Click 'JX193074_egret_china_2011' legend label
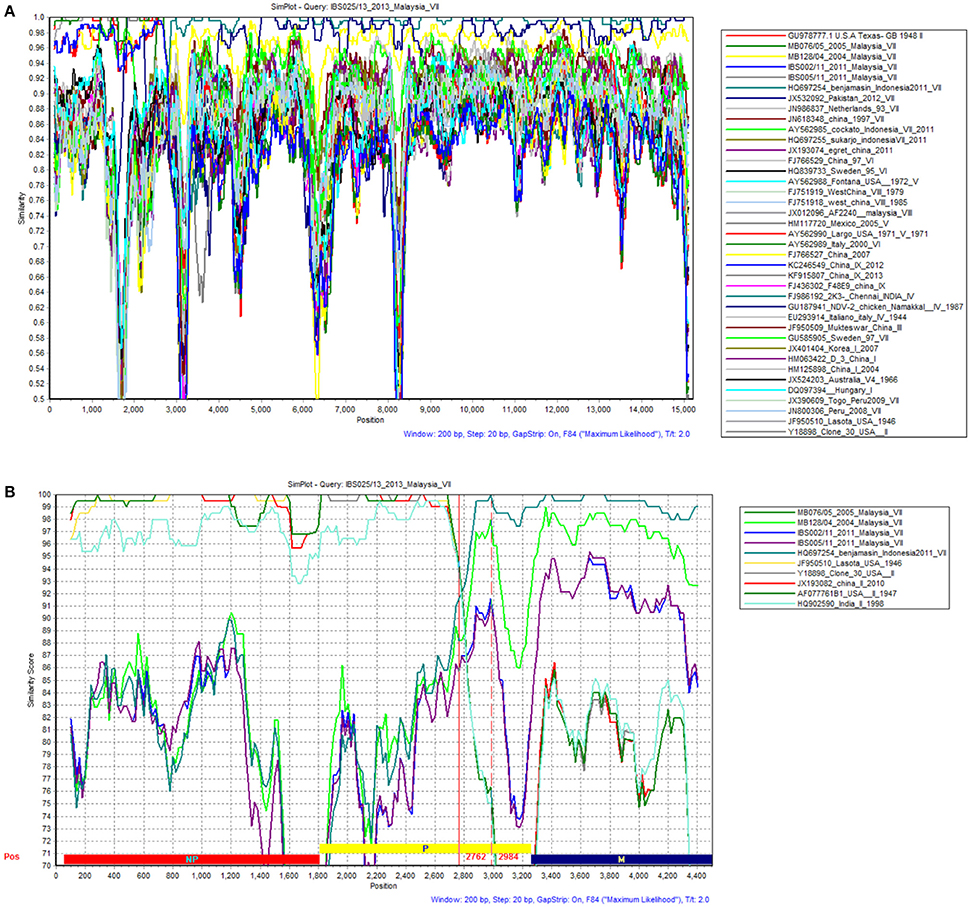Image resolution: width=970 pixels, height=907 pixels. pos(840,150)
